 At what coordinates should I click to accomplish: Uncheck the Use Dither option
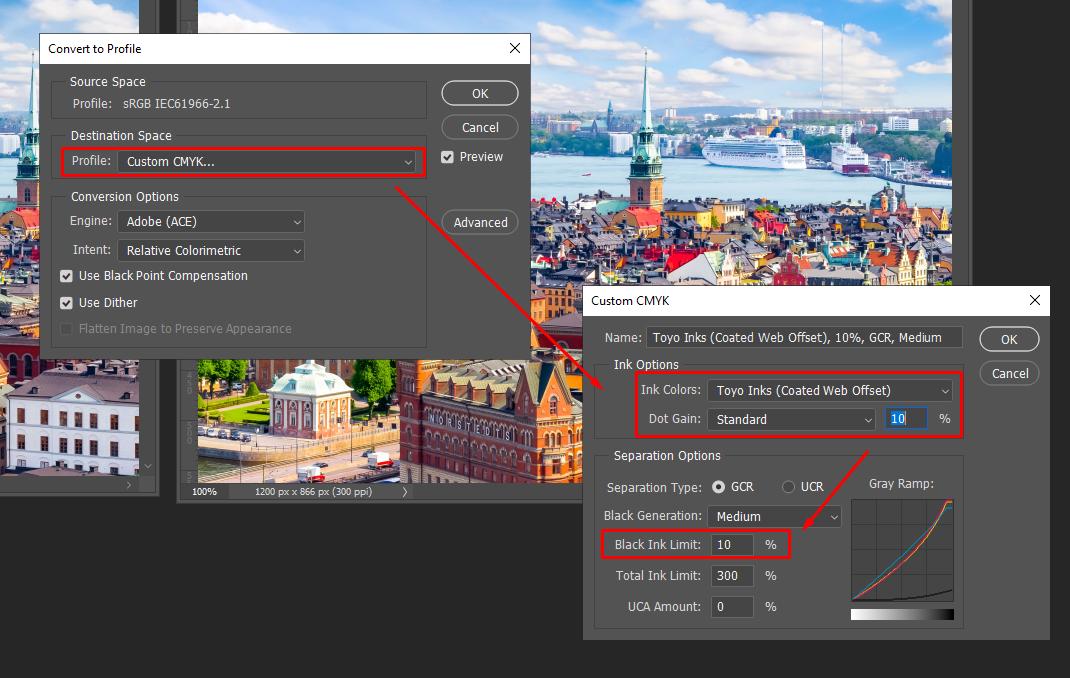coord(66,303)
